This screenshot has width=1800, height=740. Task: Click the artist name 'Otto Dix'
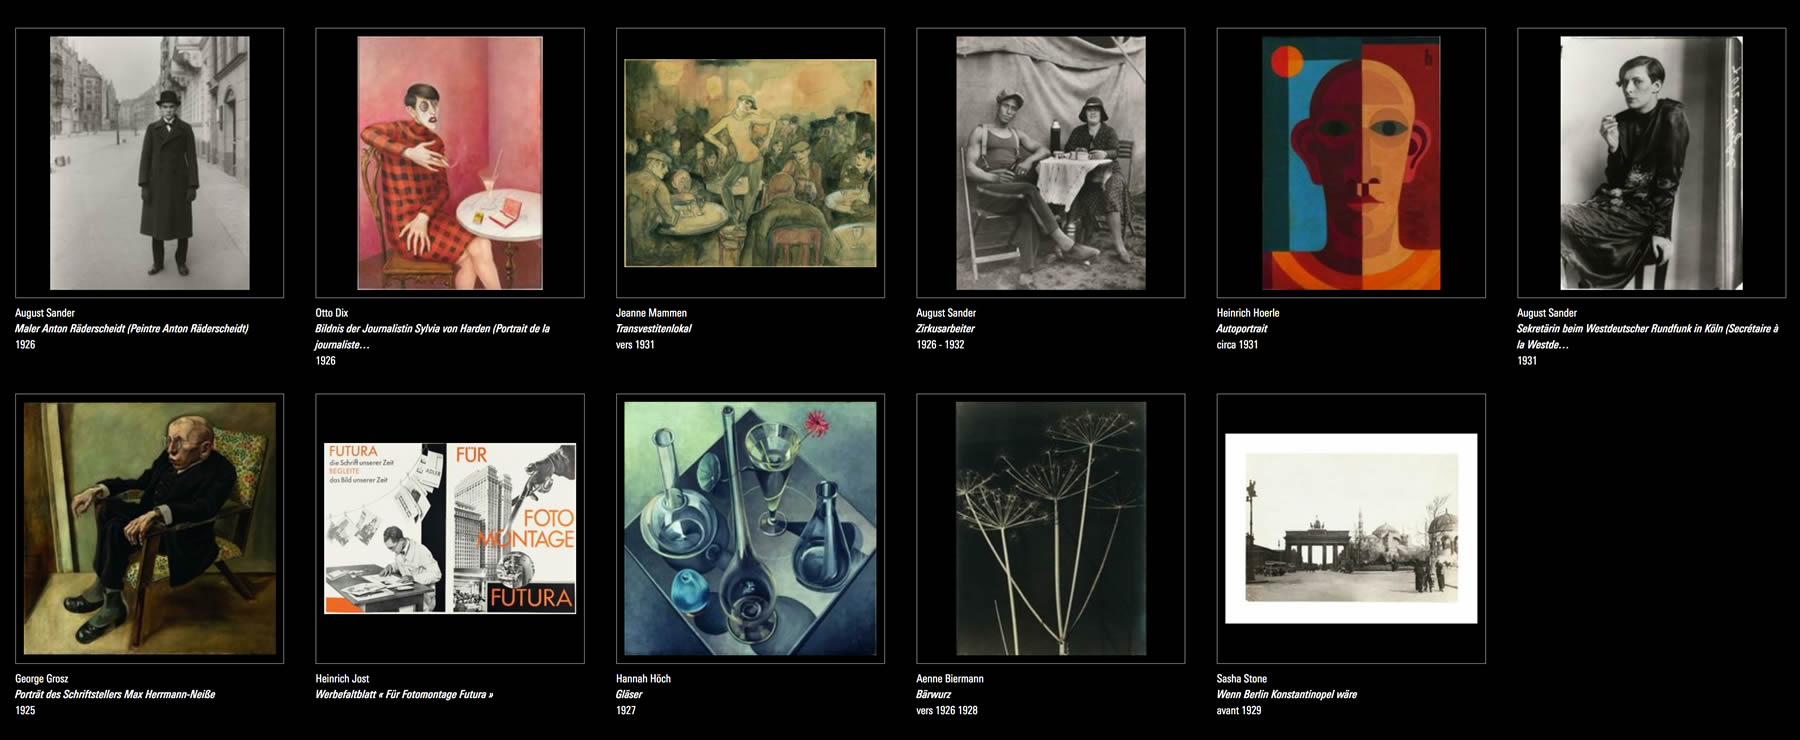pos(332,313)
